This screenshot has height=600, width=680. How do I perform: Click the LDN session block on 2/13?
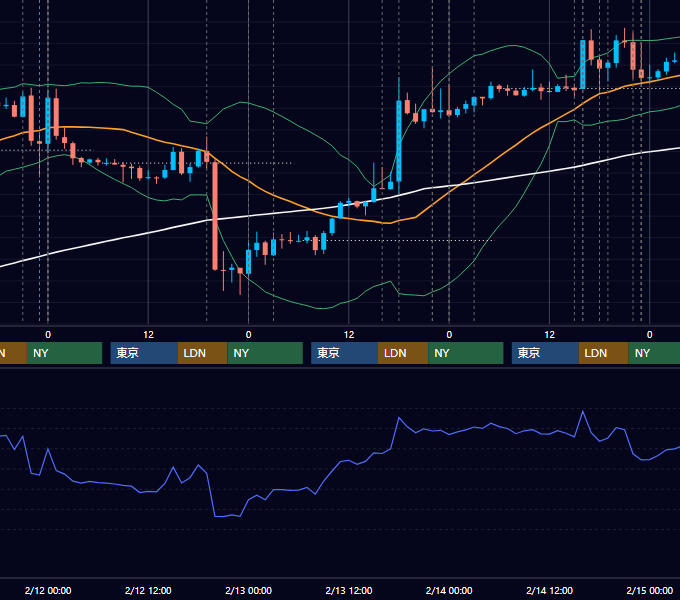(x=403, y=353)
